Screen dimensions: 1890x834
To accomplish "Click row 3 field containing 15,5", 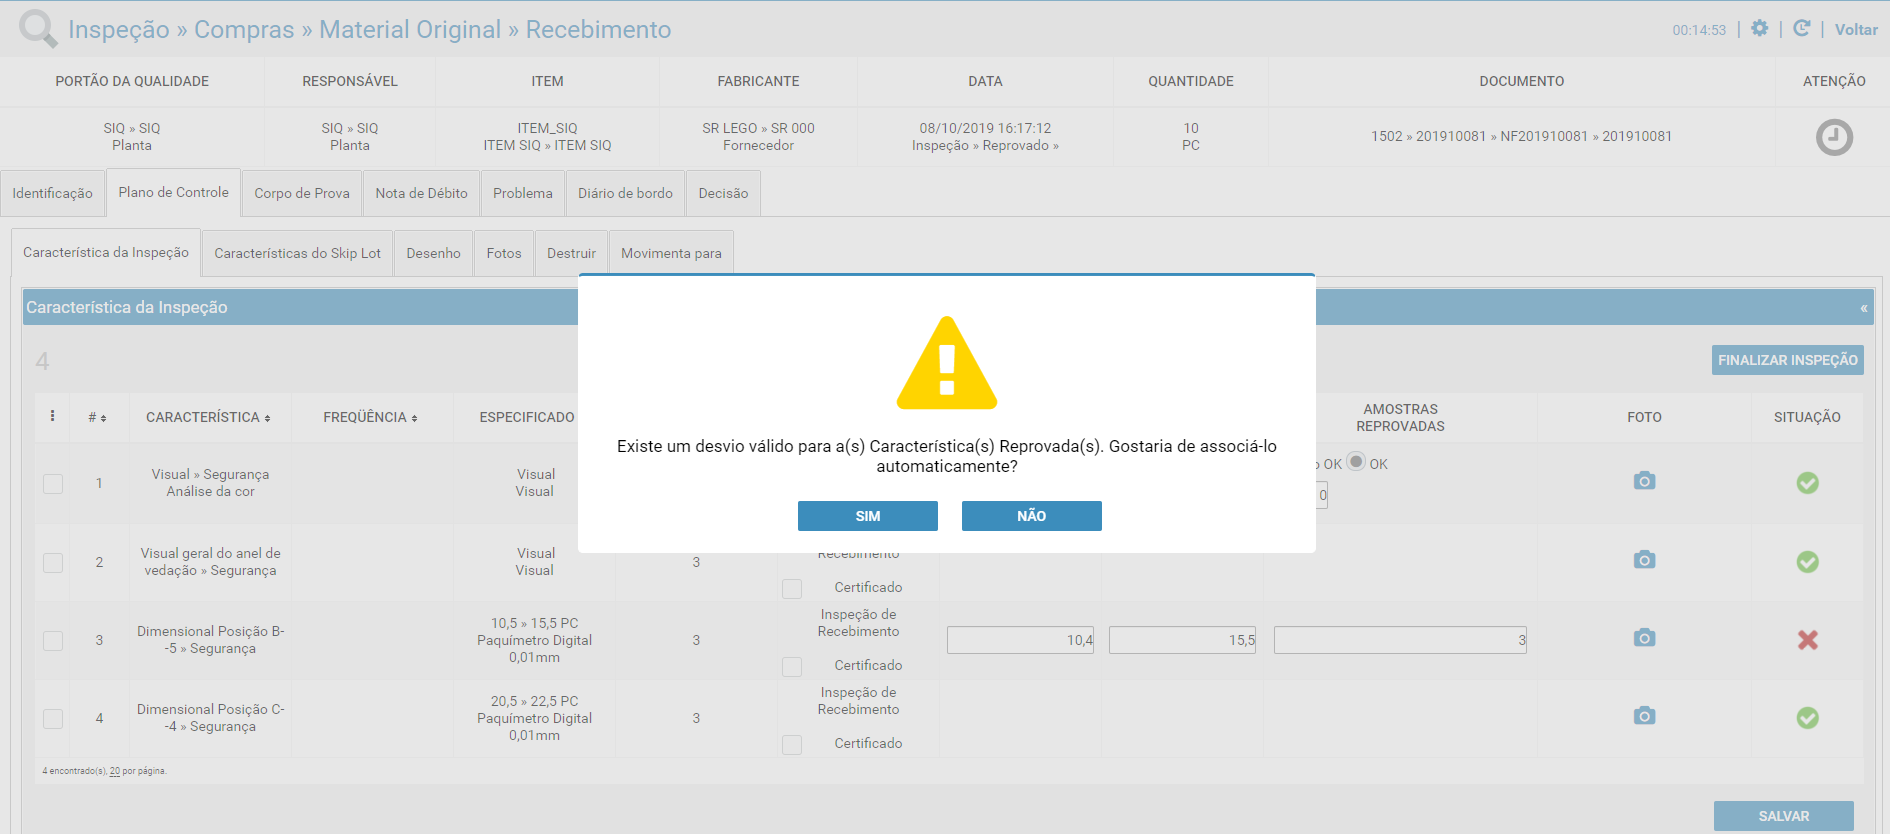I will [x=1182, y=640].
